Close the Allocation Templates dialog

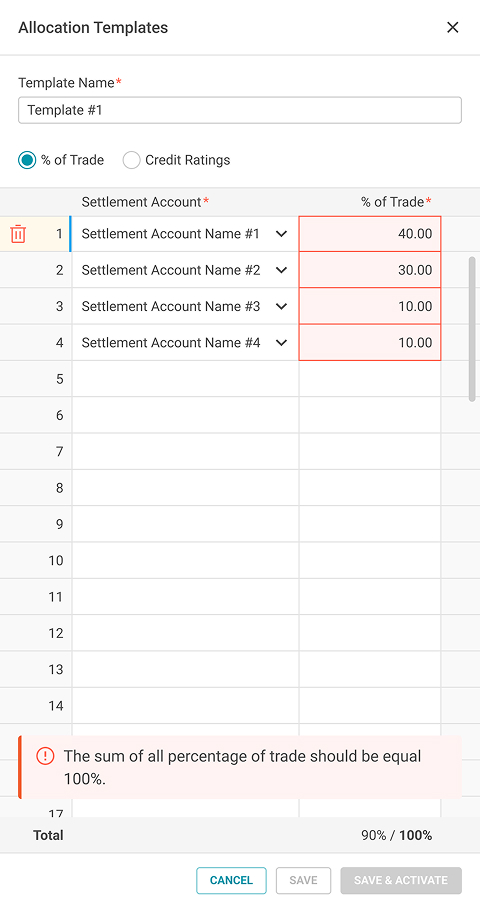tap(452, 27)
